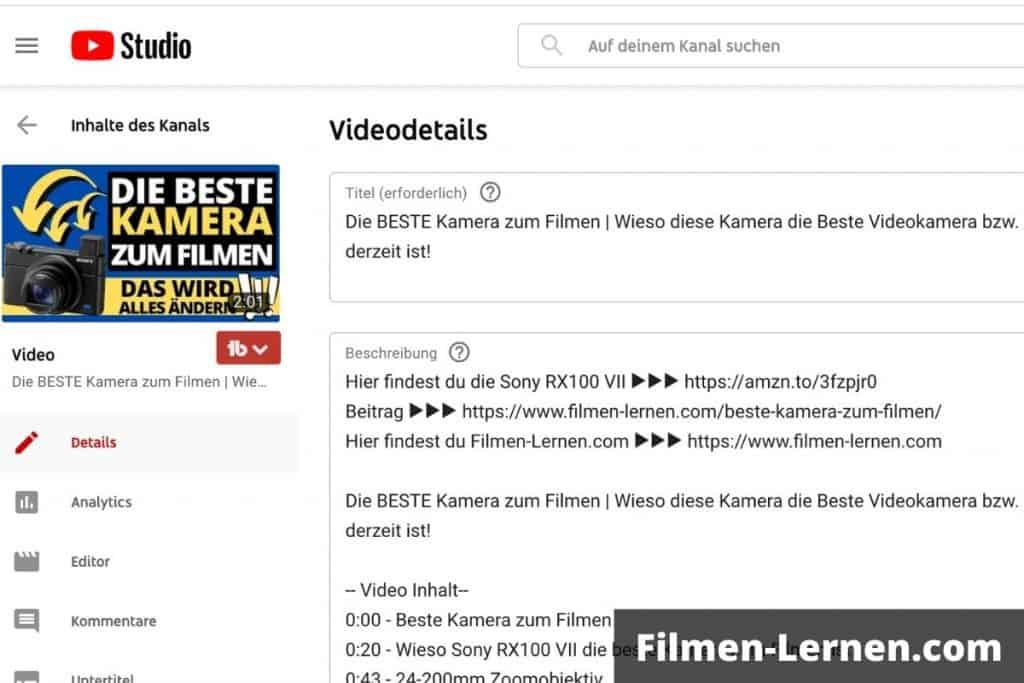Click the beste-kamera-zum-filmen URL text

702,411
